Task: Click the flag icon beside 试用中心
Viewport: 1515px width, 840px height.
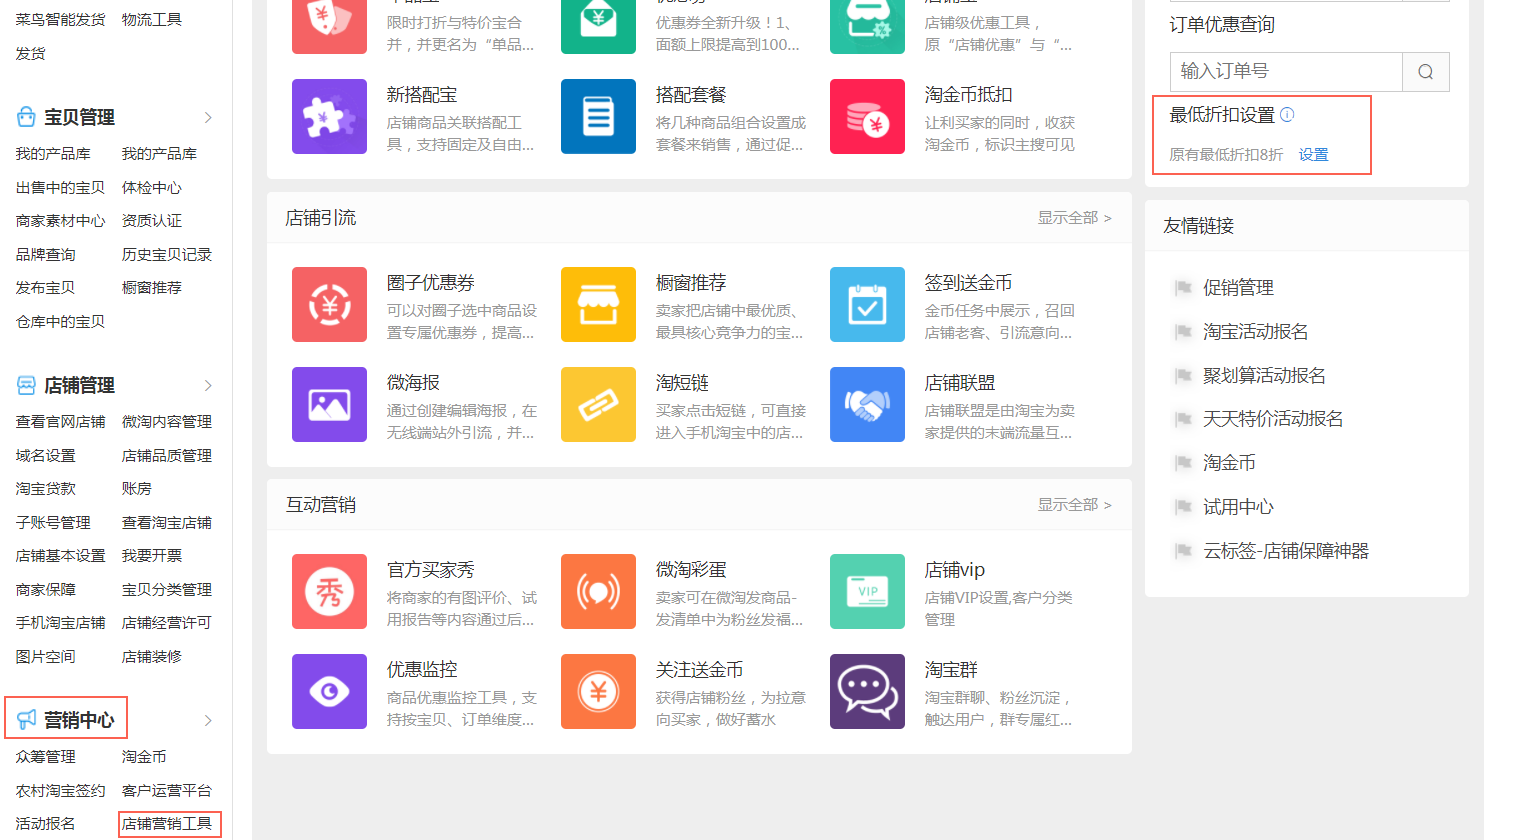Action: 1183,507
